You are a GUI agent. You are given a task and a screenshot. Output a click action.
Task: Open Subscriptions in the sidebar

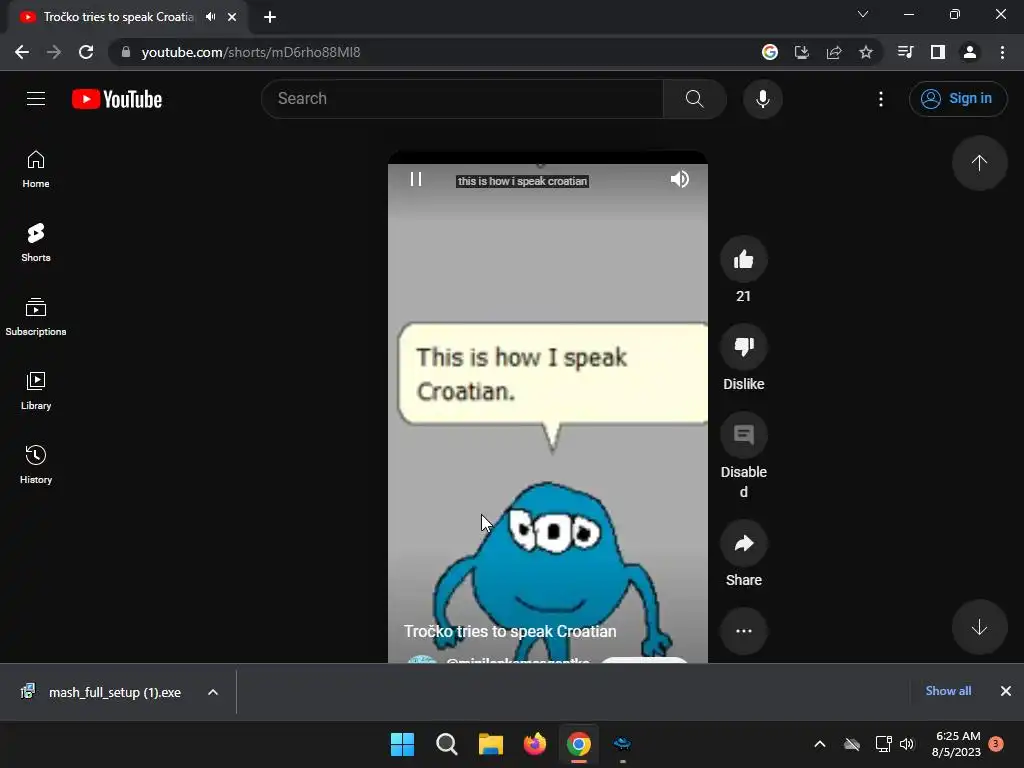click(x=36, y=317)
